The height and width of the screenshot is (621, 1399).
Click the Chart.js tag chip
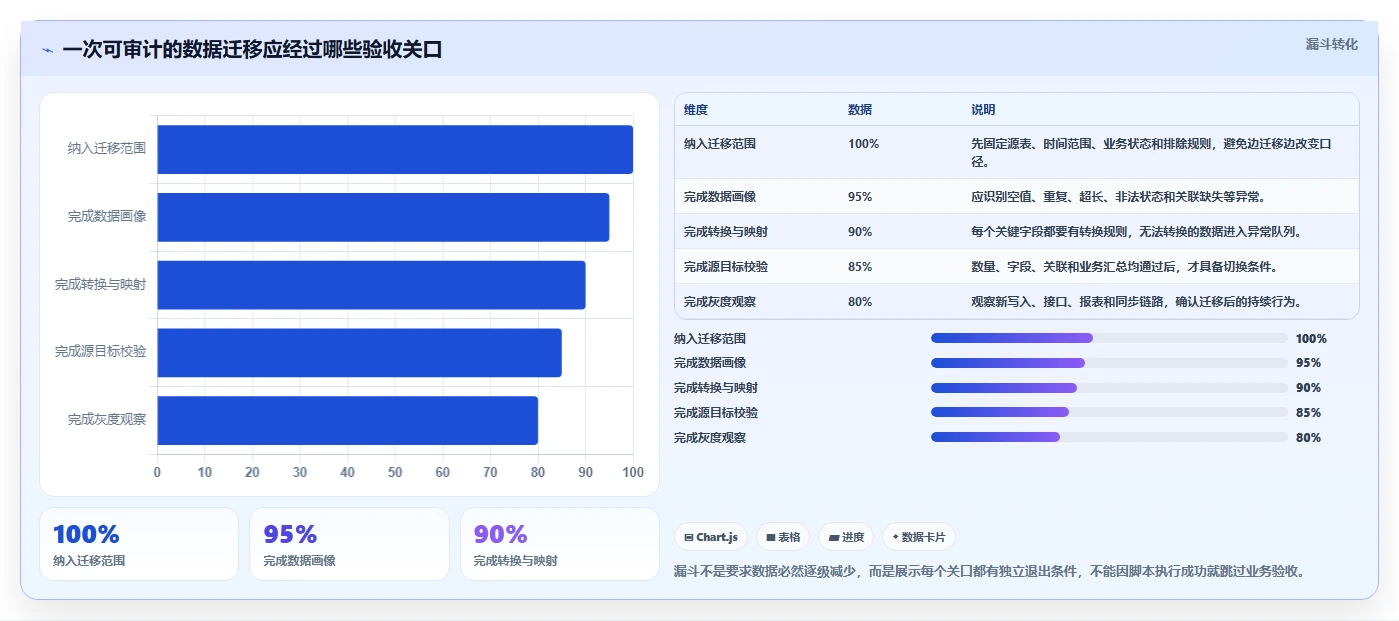click(x=711, y=537)
